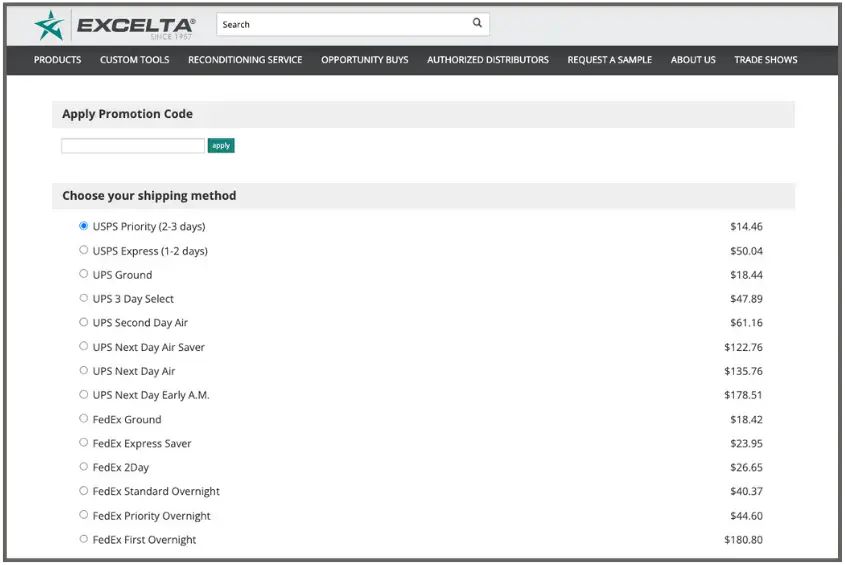Open AUTHORIZED DISTRIBUTORS page
Screen dimensions: 845x565
488,60
